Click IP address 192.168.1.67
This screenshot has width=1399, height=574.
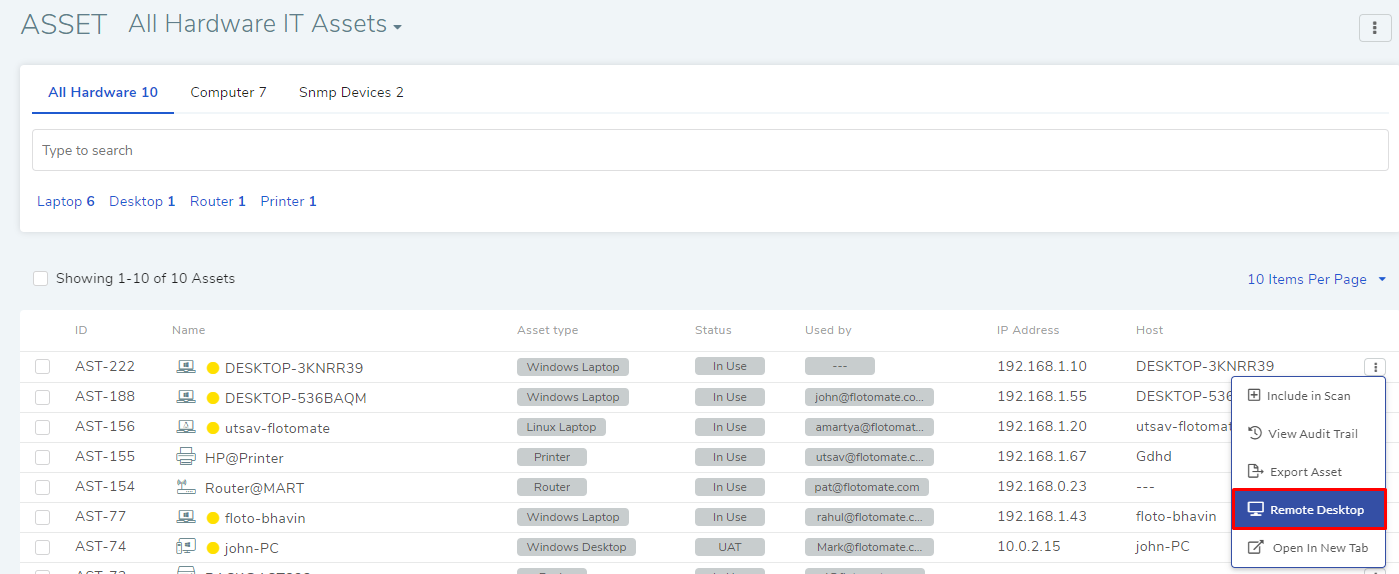point(1042,457)
